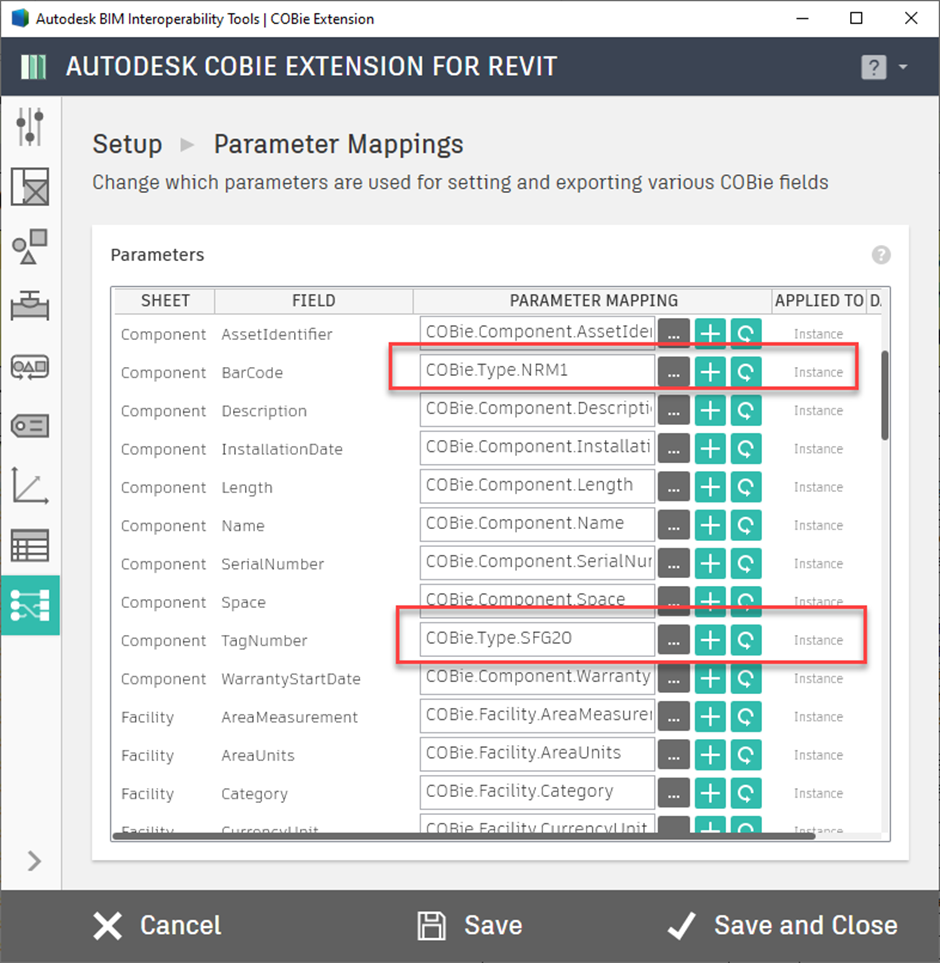Image resolution: width=940 pixels, height=963 pixels.
Task: Open the General settings sliders icon in sidebar
Action: pyautogui.click(x=30, y=127)
